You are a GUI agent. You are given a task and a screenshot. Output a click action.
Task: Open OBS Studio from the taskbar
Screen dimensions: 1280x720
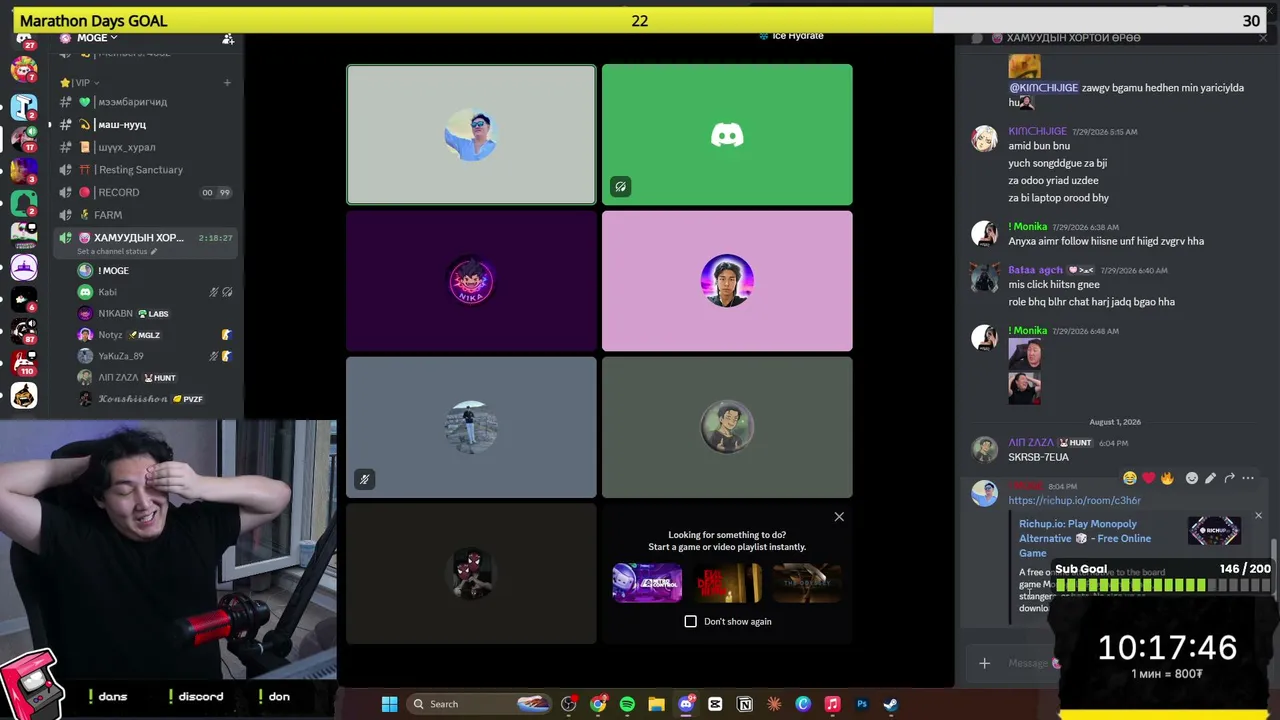[x=569, y=704]
